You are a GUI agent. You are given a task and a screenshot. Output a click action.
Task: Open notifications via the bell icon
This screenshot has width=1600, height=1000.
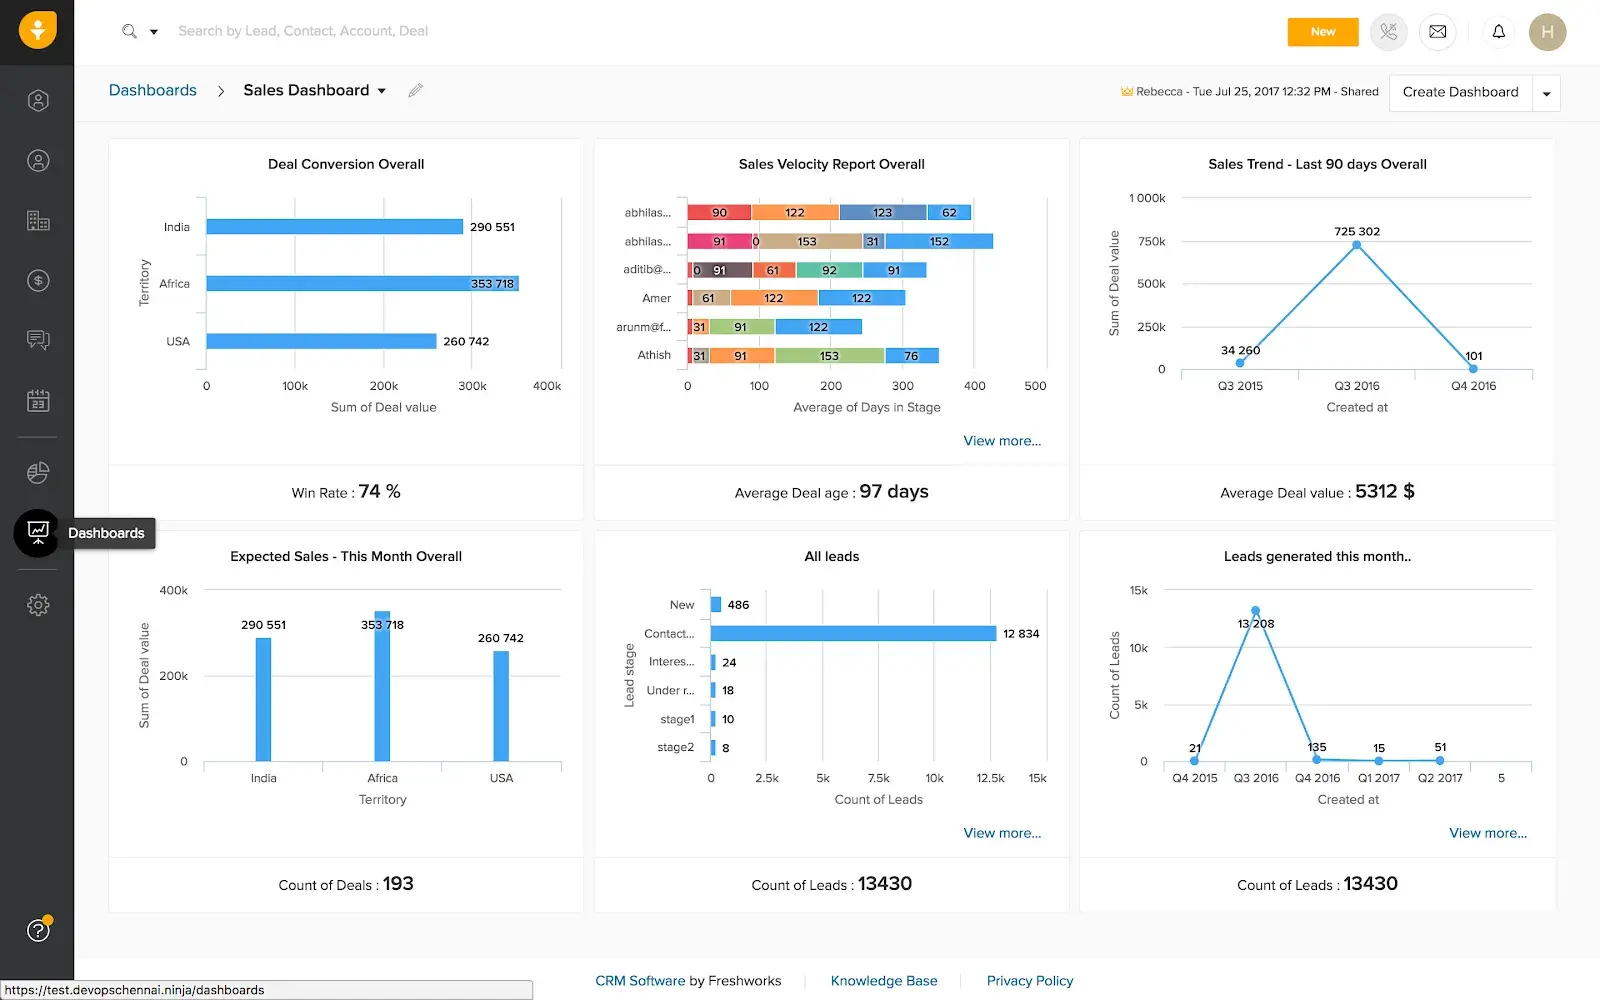coord(1498,31)
